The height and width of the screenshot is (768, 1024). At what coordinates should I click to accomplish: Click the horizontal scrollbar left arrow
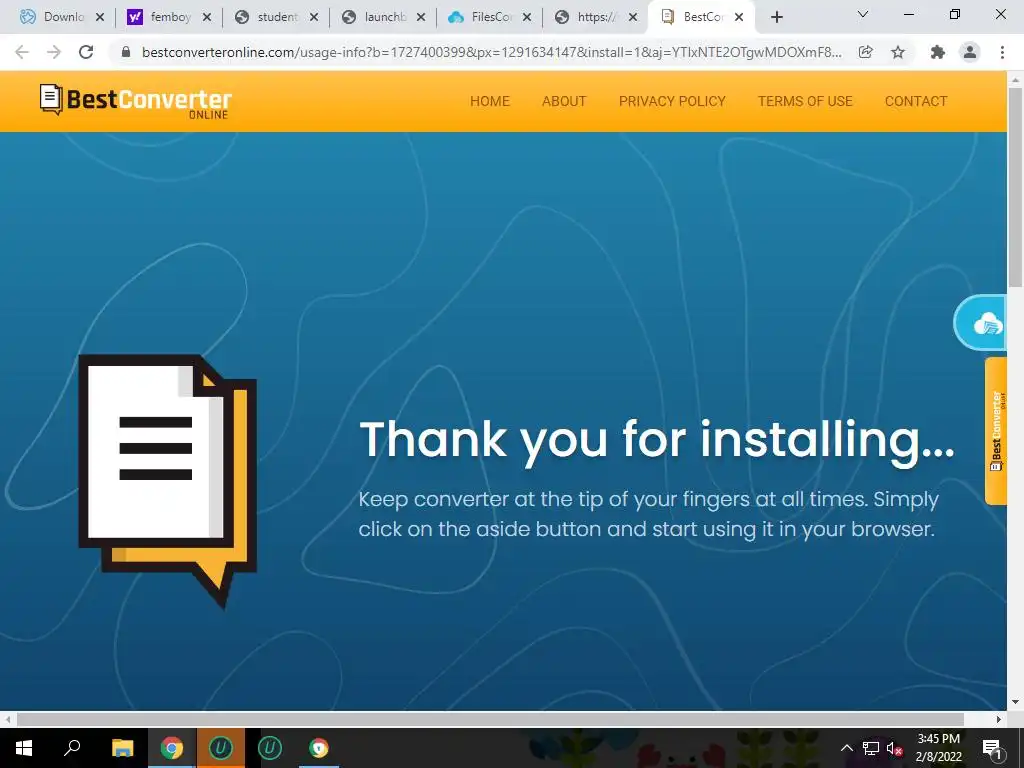coord(8,720)
